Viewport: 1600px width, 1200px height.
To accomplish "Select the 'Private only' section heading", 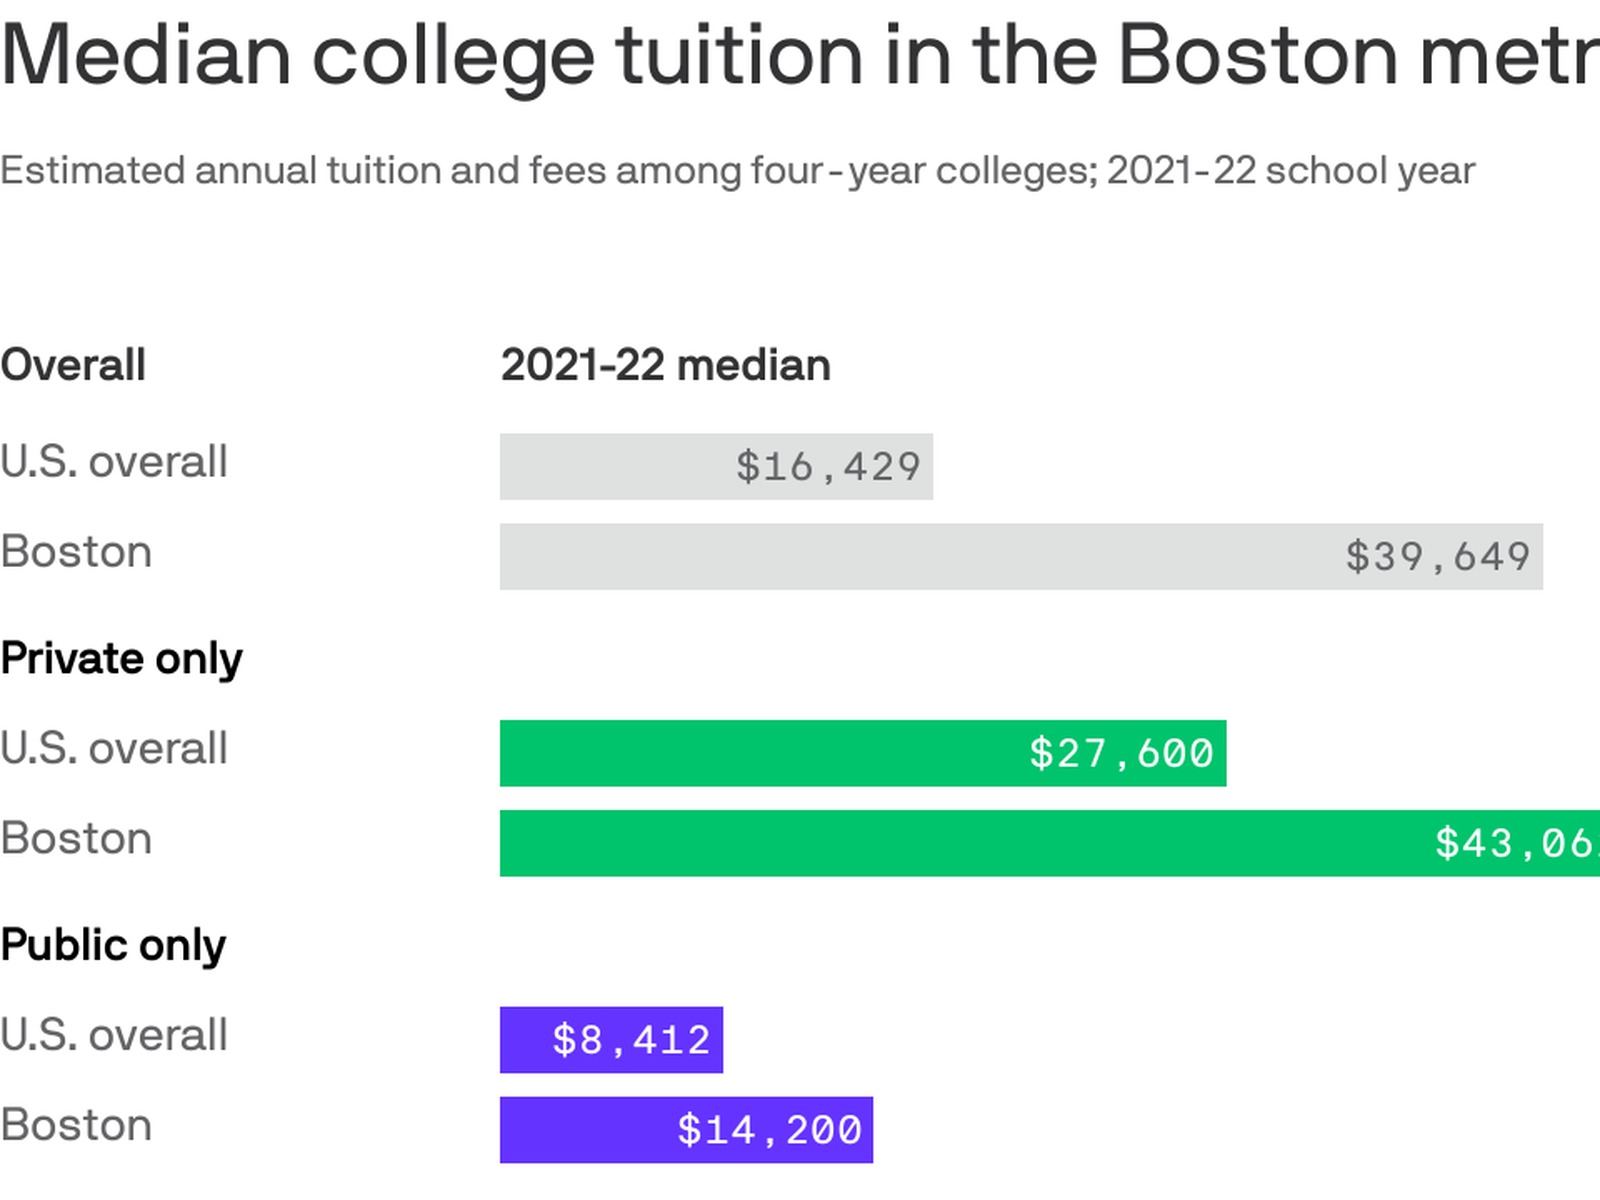I will (x=121, y=659).
